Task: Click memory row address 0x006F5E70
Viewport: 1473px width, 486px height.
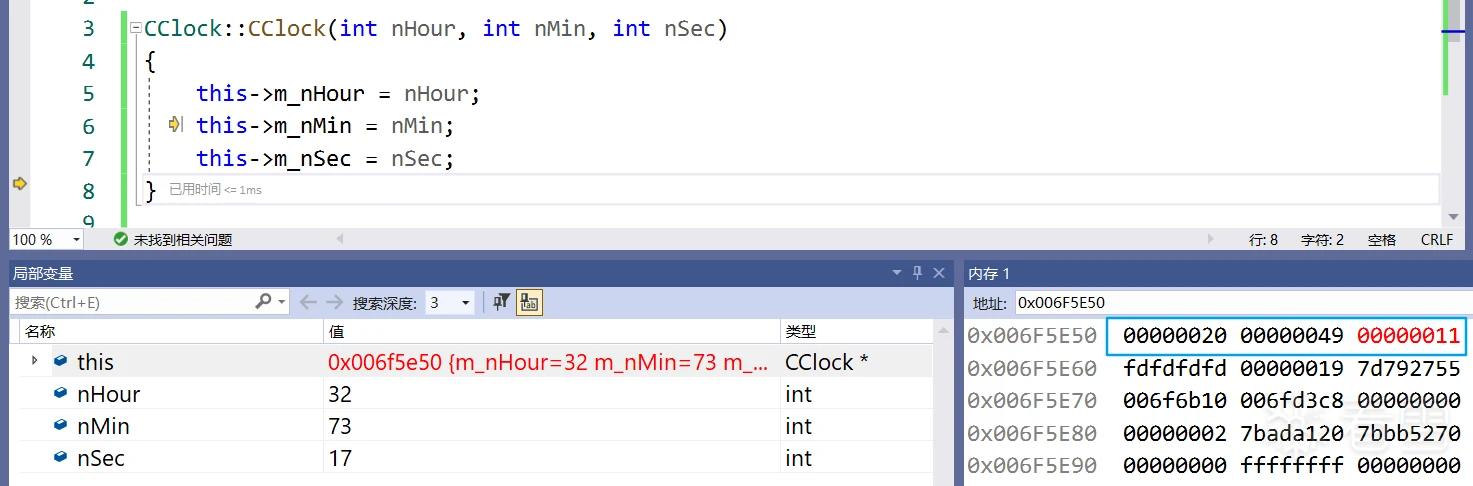Action: pyautogui.click(x=1032, y=400)
